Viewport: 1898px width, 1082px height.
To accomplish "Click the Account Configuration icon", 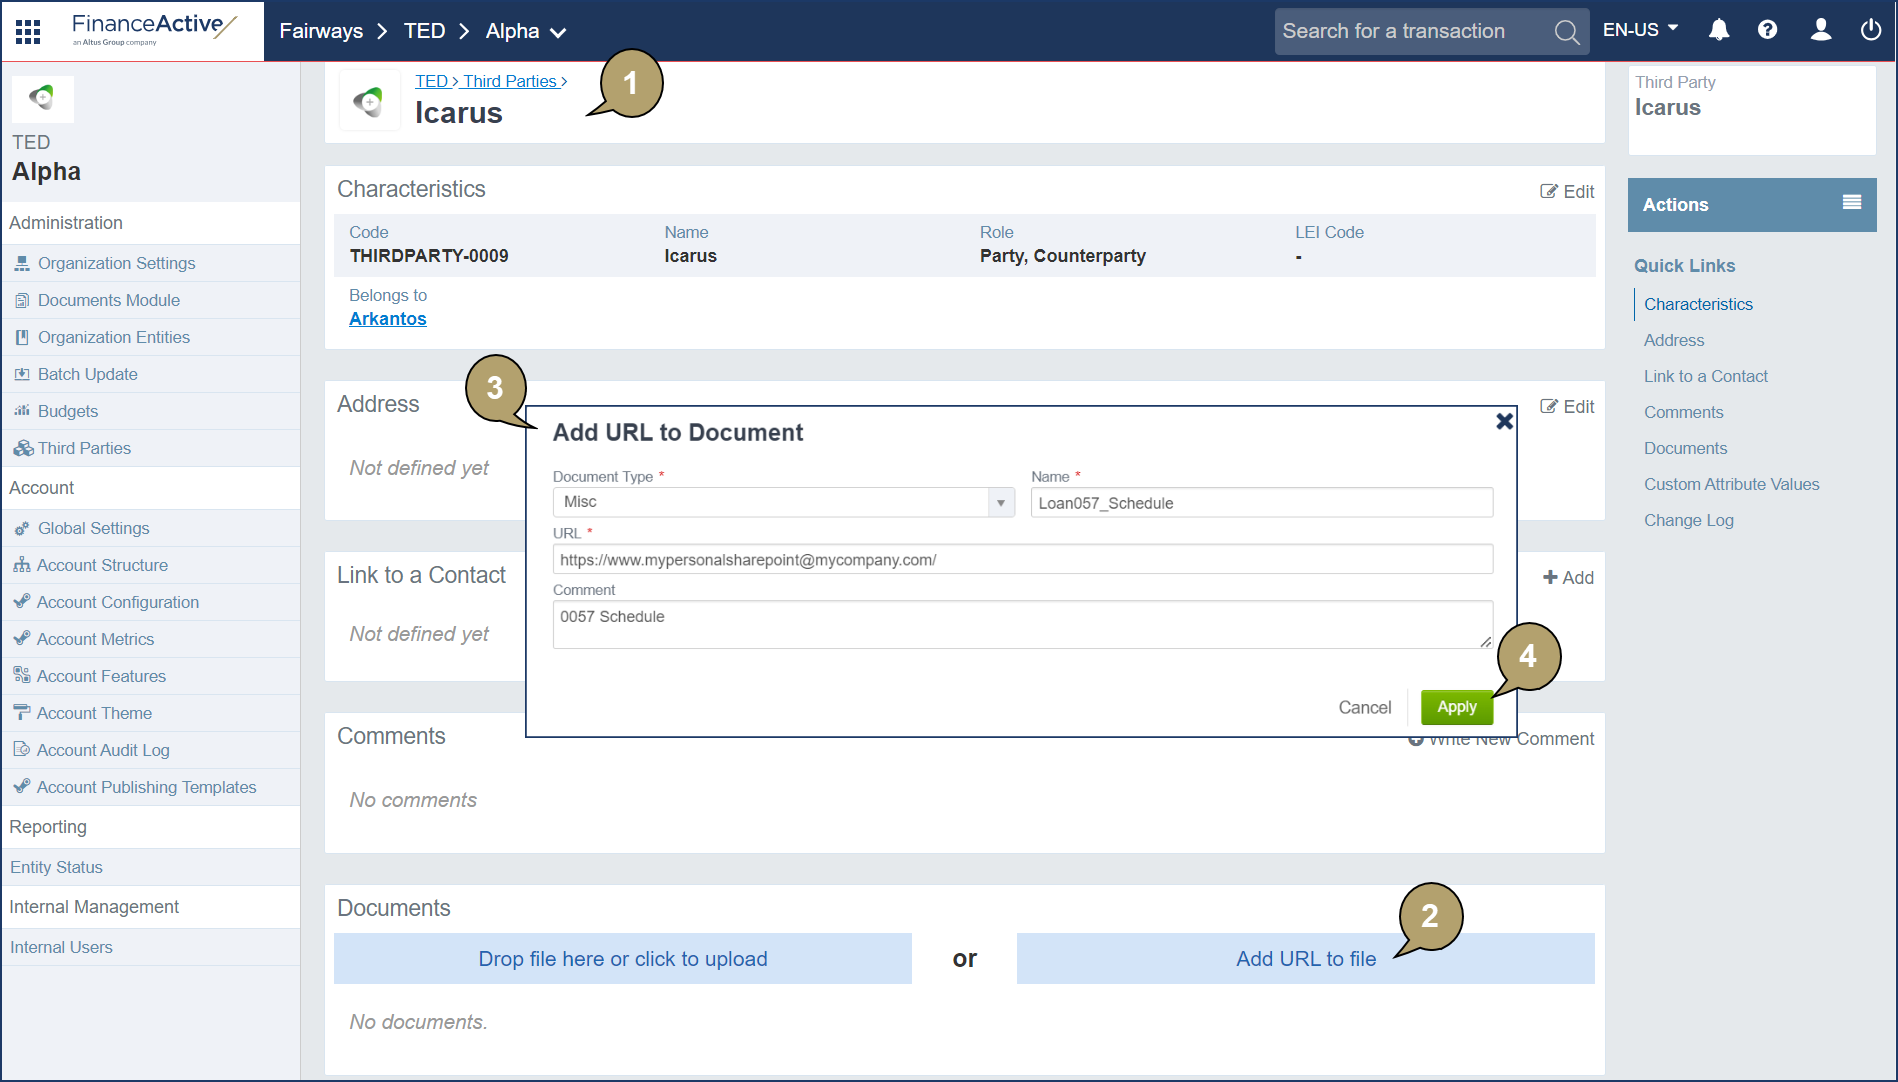I will (x=22, y=602).
